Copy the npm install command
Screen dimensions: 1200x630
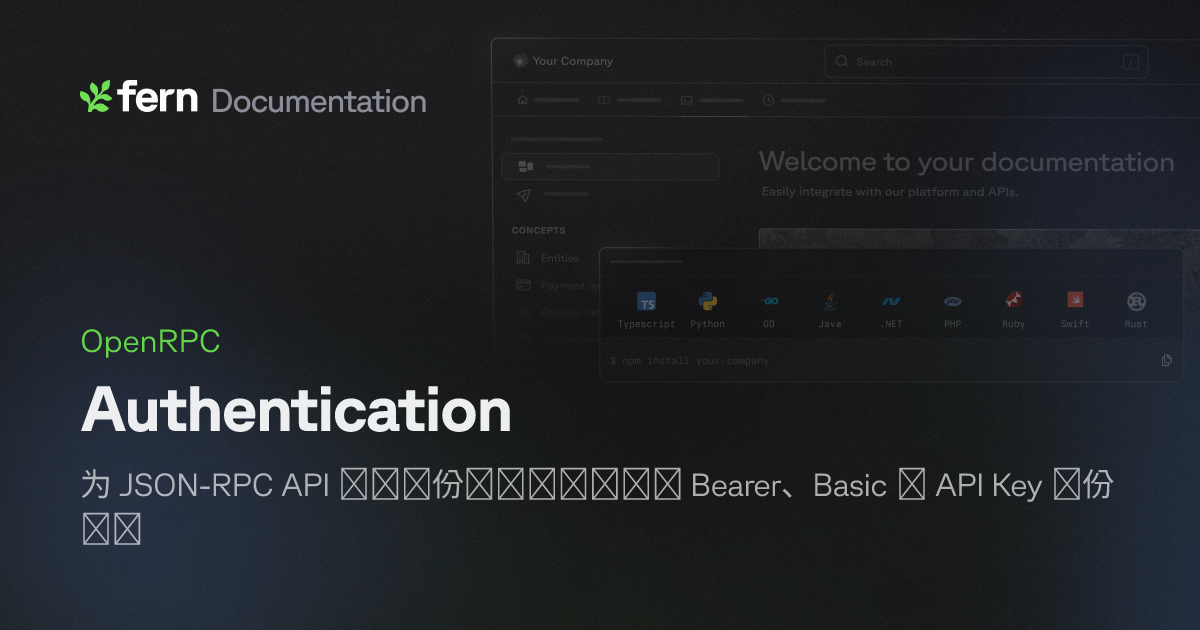click(x=1166, y=360)
